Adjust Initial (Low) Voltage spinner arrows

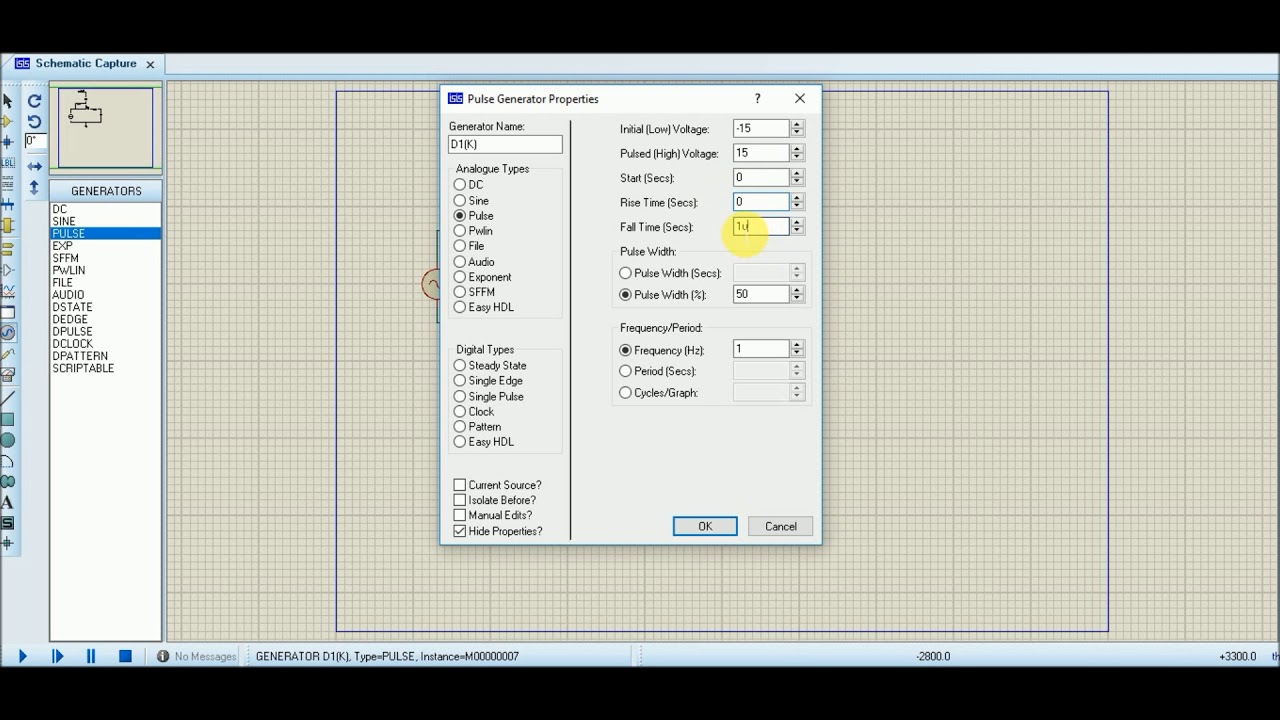pos(797,128)
